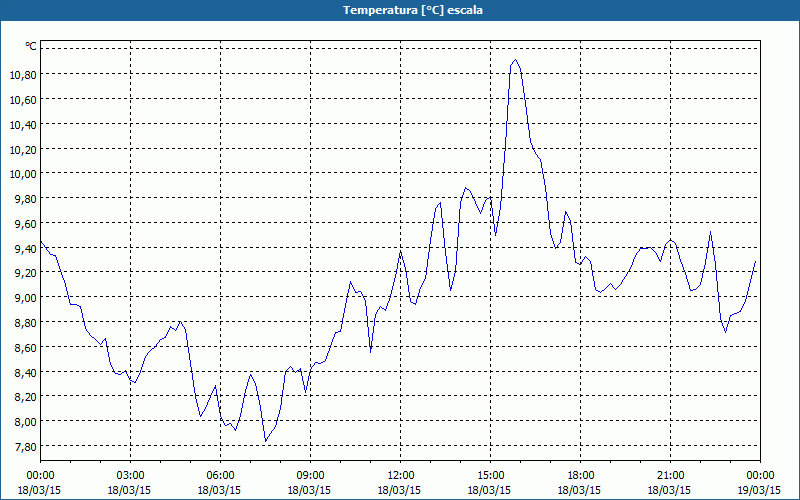Select the 10,20 y-axis value
Viewport: 800px width, 500px height.
(23, 150)
